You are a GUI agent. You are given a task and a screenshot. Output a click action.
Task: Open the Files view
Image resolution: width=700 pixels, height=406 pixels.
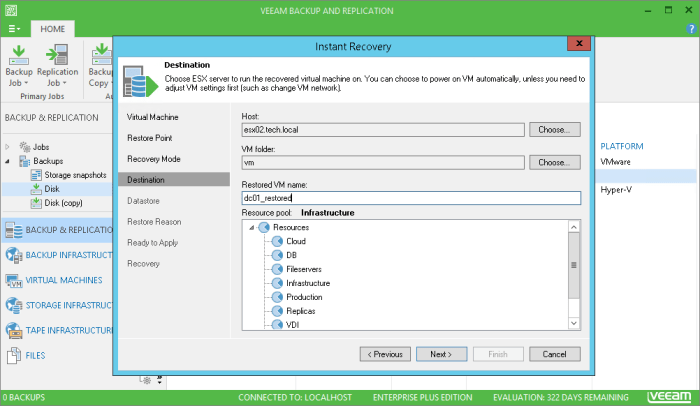click(x=58, y=356)
